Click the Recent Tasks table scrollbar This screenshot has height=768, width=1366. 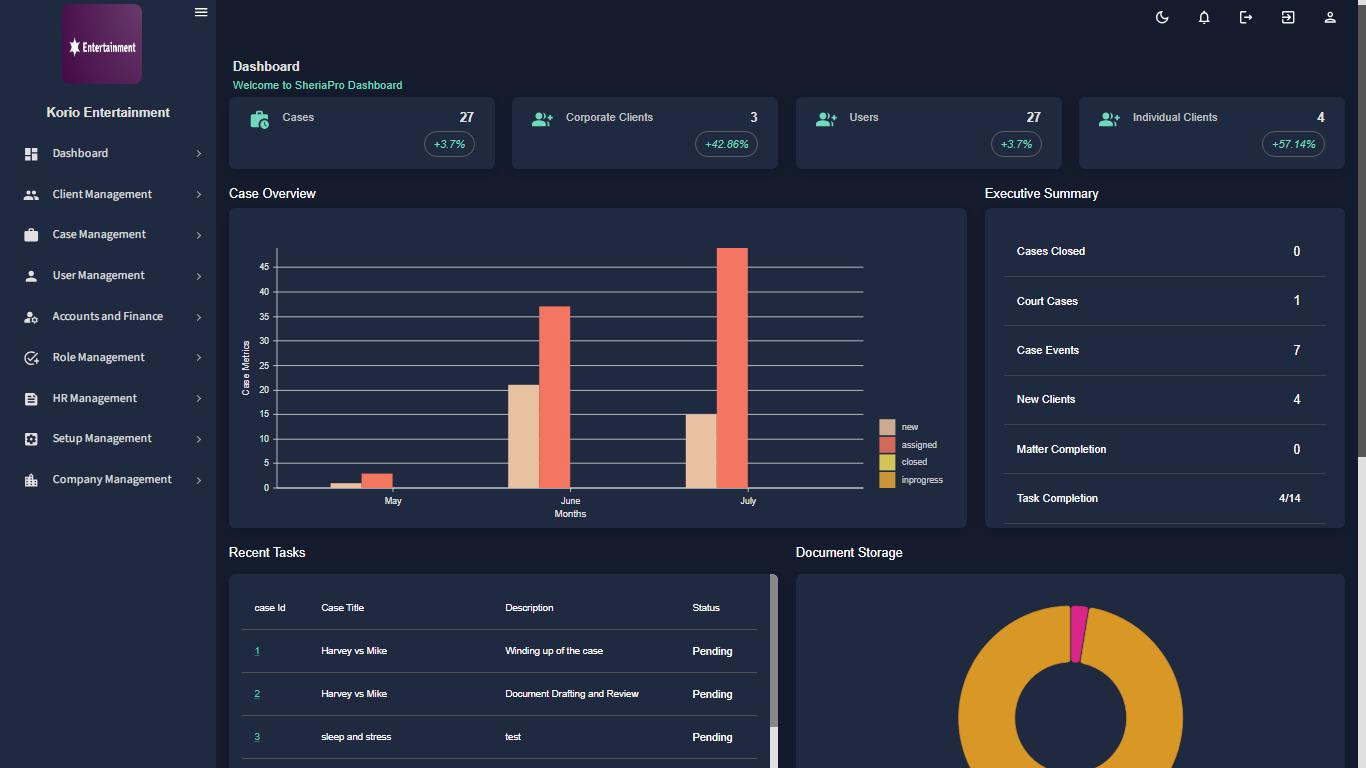coord(773,650)
